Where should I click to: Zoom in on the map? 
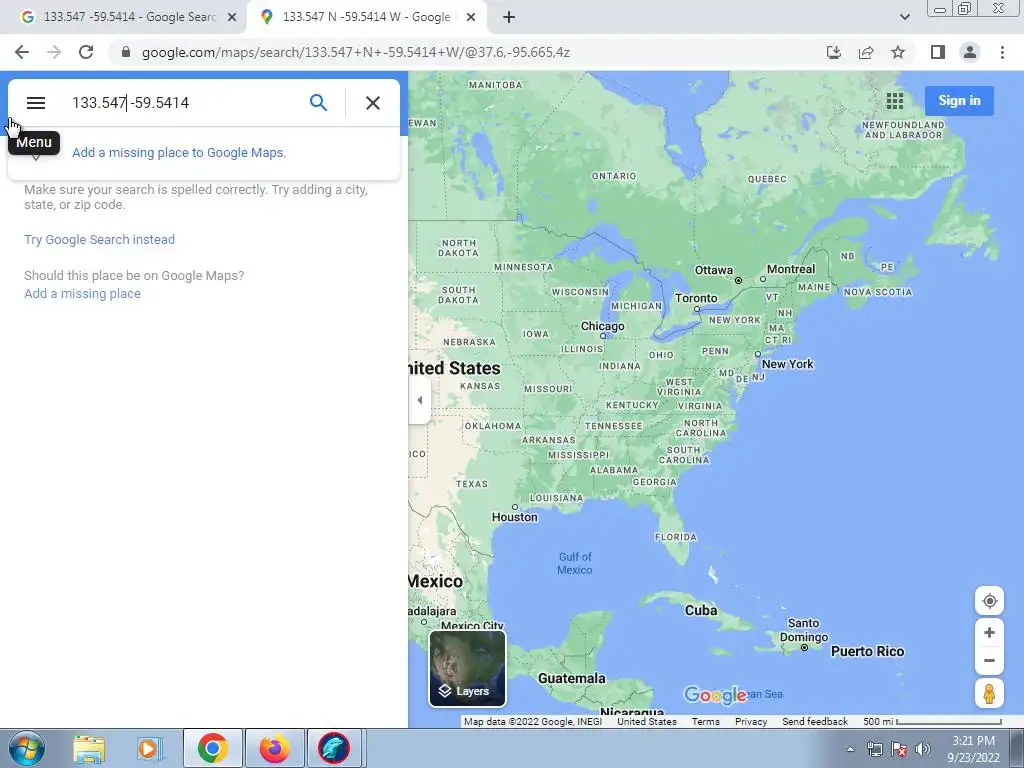click(989, 632)
